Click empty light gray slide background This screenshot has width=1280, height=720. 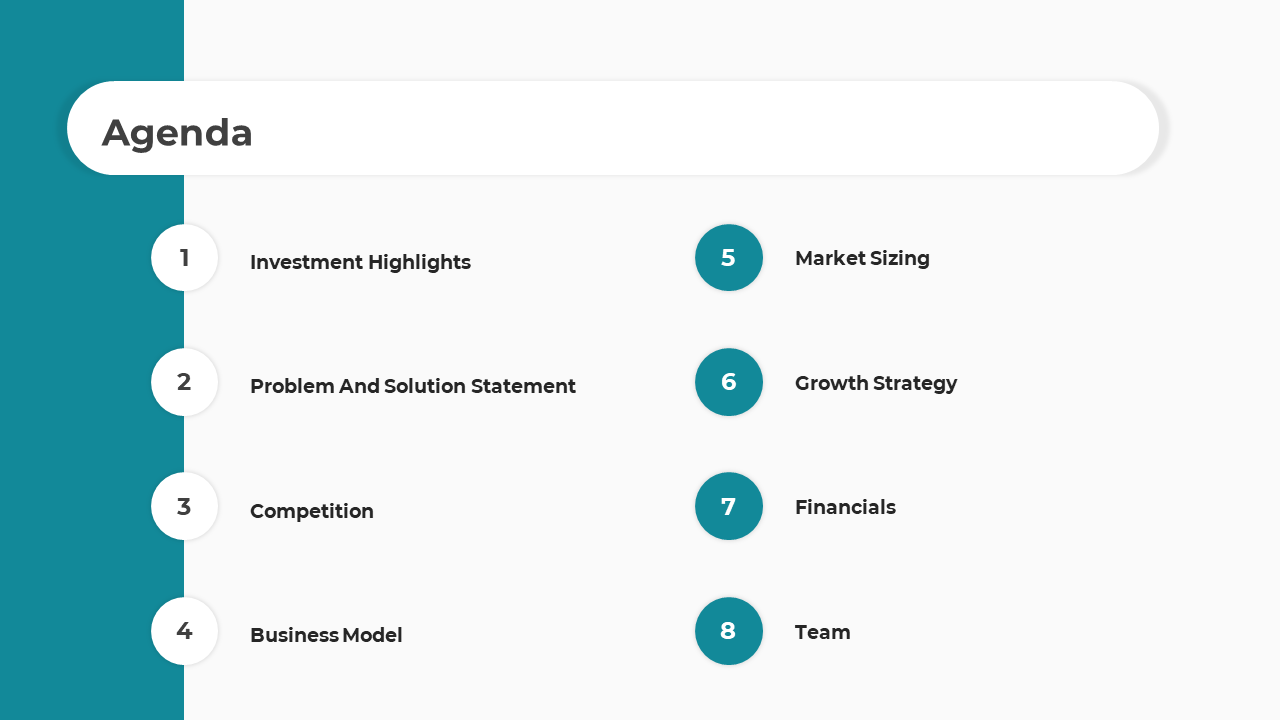click(1100, 450)
